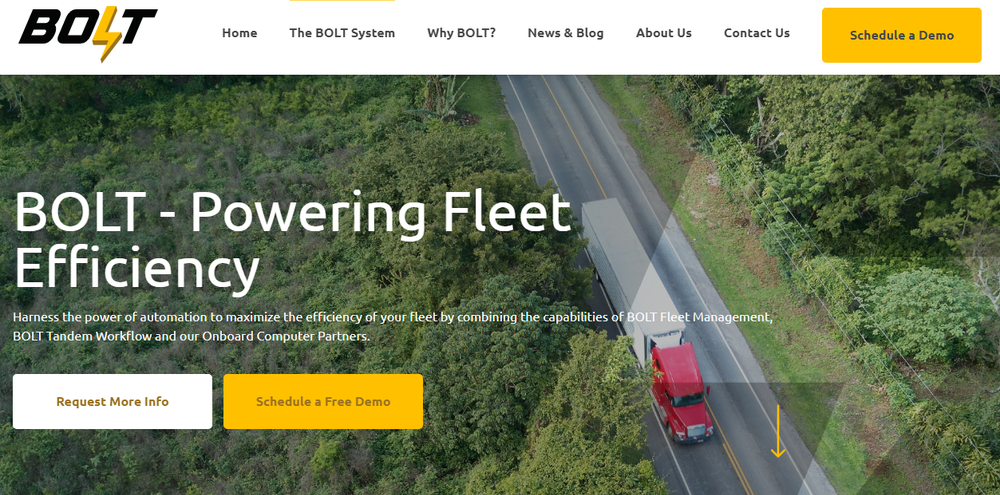This screenshot has height=495, width=1000.
Task: Click the yellow active bar above The BOLT System
Action: 342,1
